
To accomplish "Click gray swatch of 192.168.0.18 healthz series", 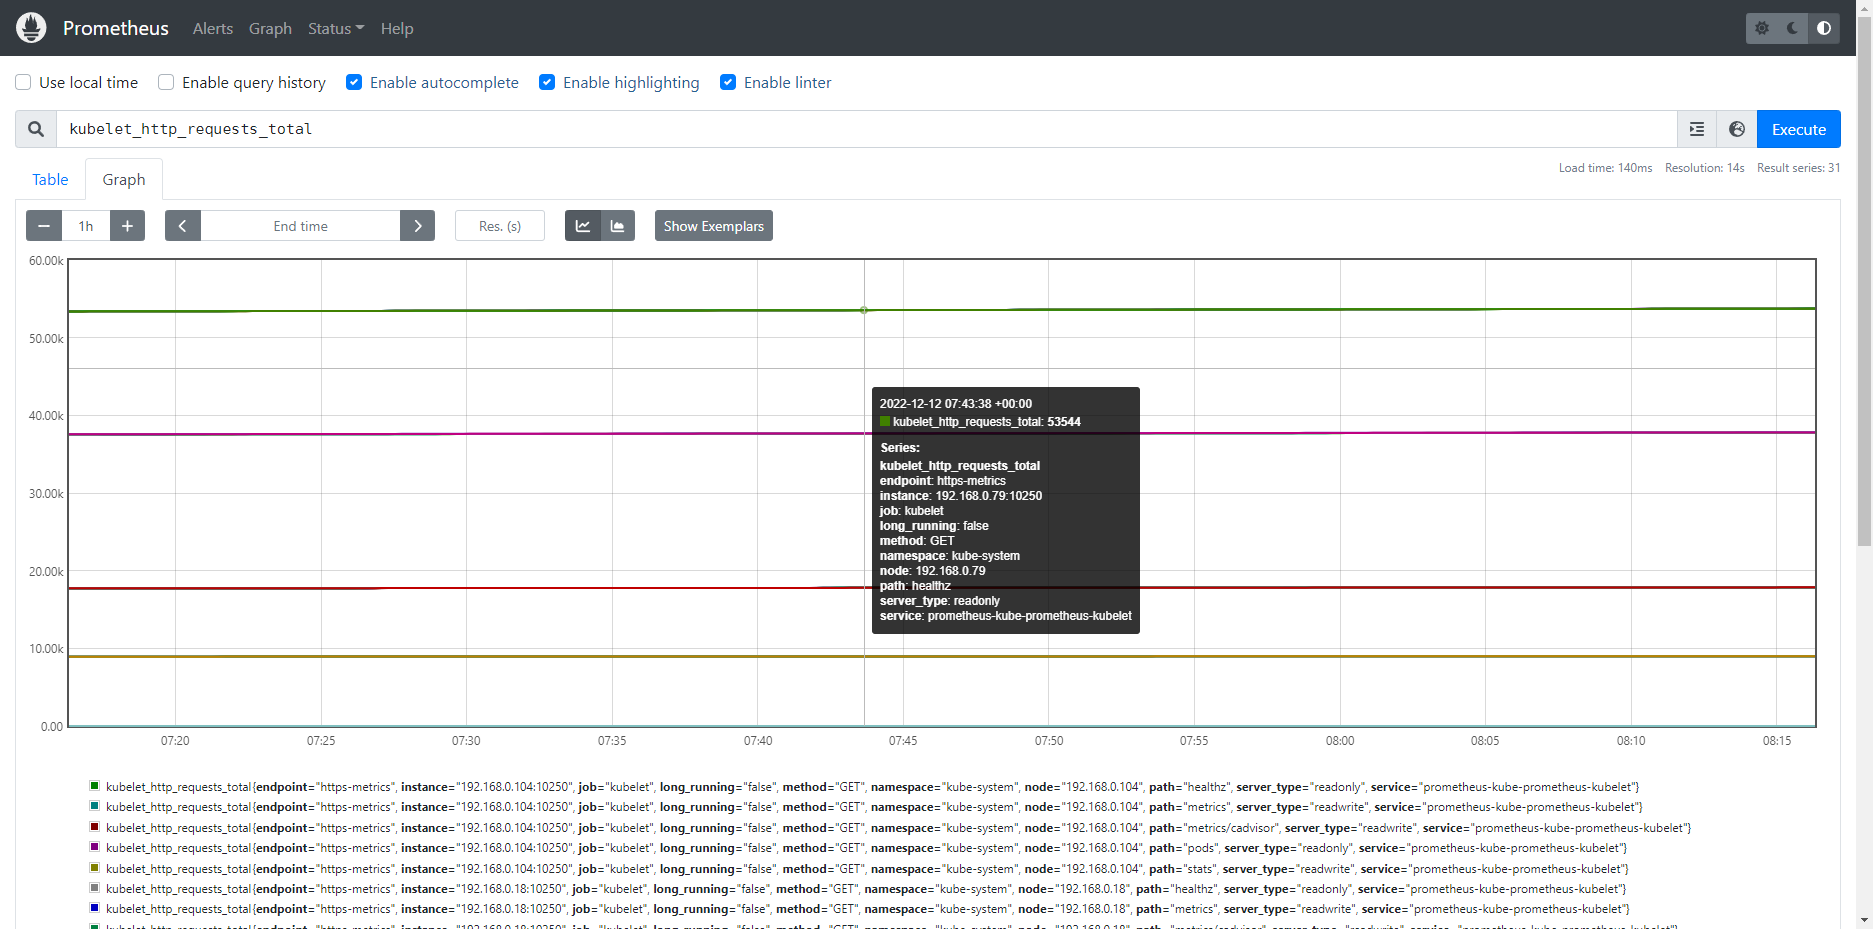I will [94, 888].
